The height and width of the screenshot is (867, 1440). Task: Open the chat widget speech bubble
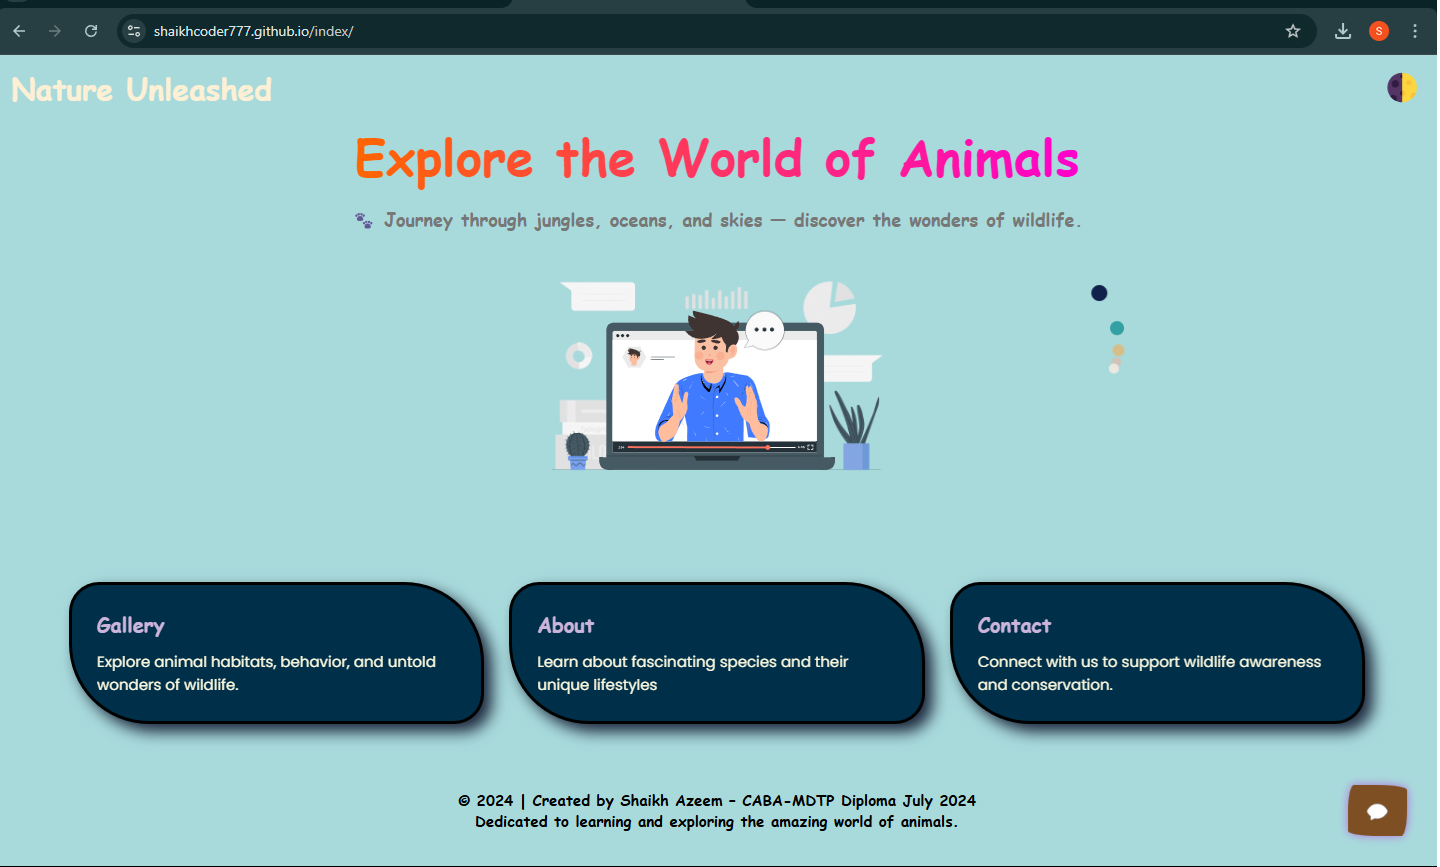[x=1377, y=810]
